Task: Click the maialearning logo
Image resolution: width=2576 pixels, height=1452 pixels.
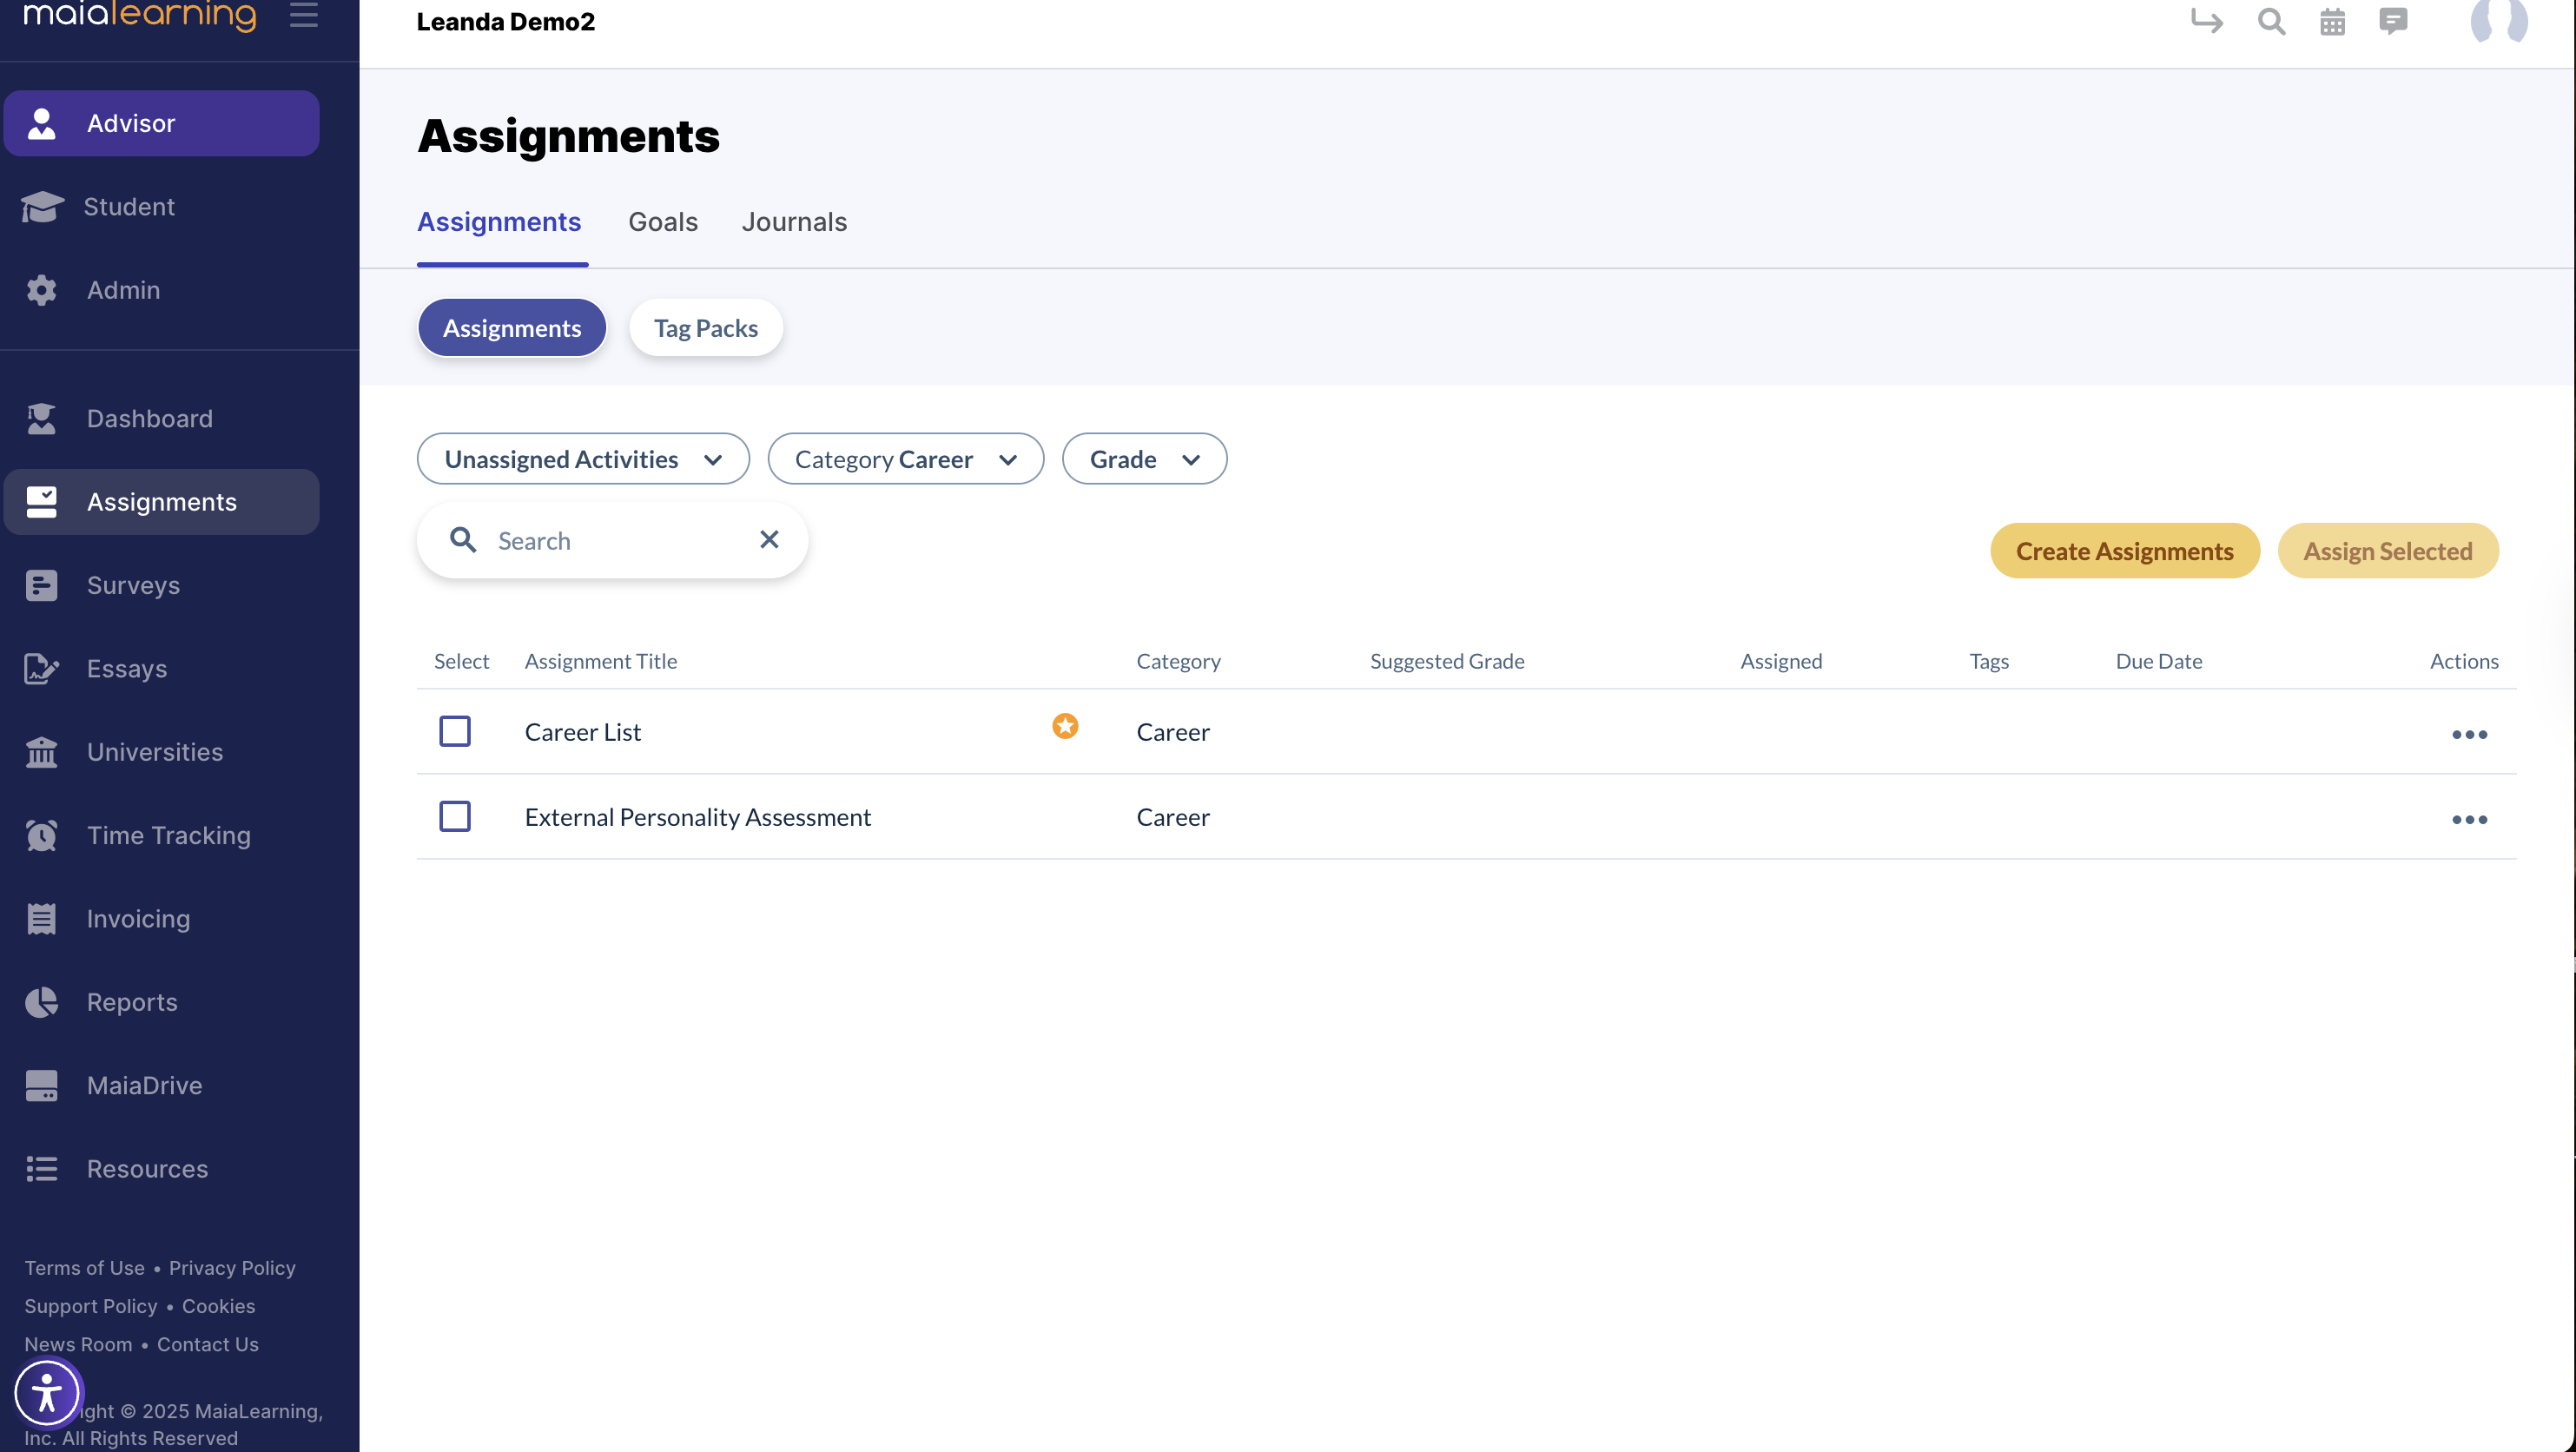Action: (140, 15)
